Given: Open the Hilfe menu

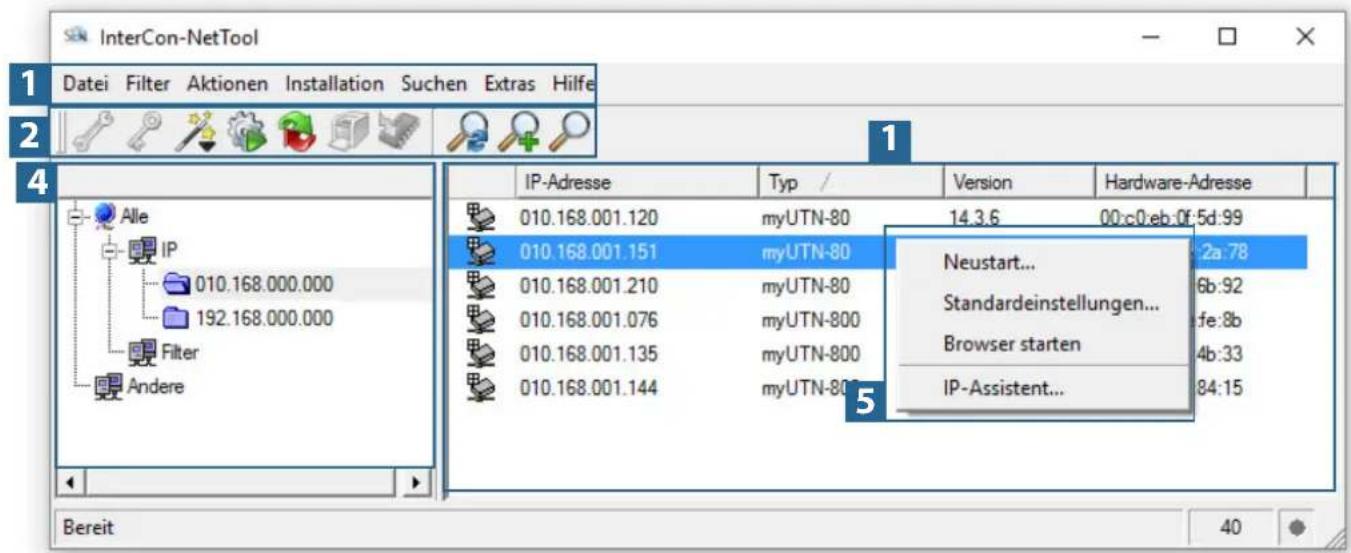Looking at the screenshot, I should click(573, 84).
